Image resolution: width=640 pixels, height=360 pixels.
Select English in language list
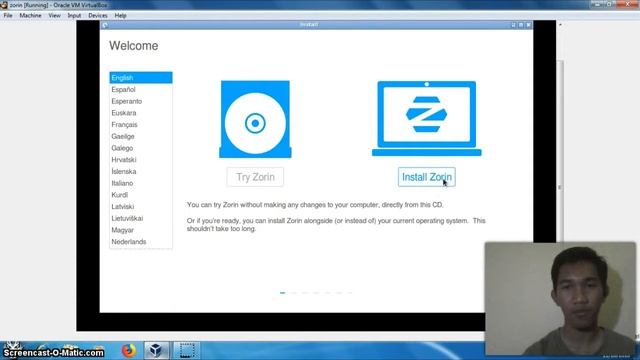pos(141,78)
